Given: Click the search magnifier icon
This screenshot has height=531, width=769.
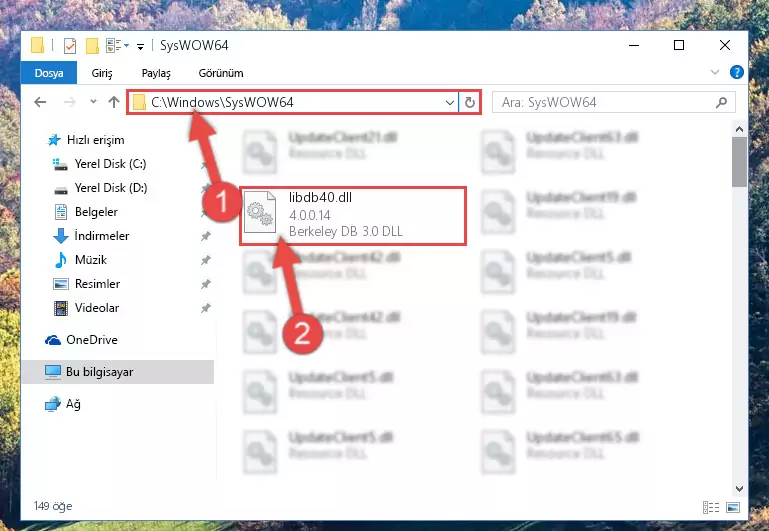Looking at the screenshot, I should coord(721,102).
